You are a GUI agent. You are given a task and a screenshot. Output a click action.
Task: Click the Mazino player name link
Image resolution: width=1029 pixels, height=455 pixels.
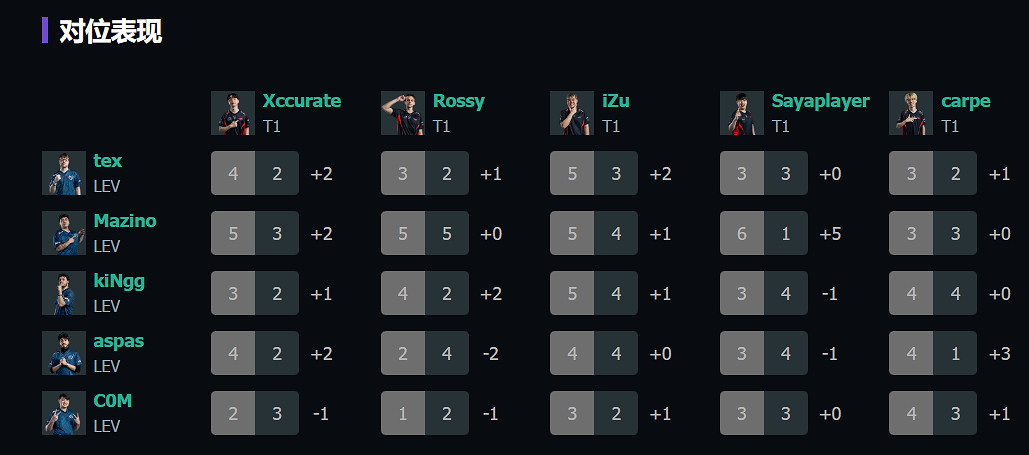point(125,221)
